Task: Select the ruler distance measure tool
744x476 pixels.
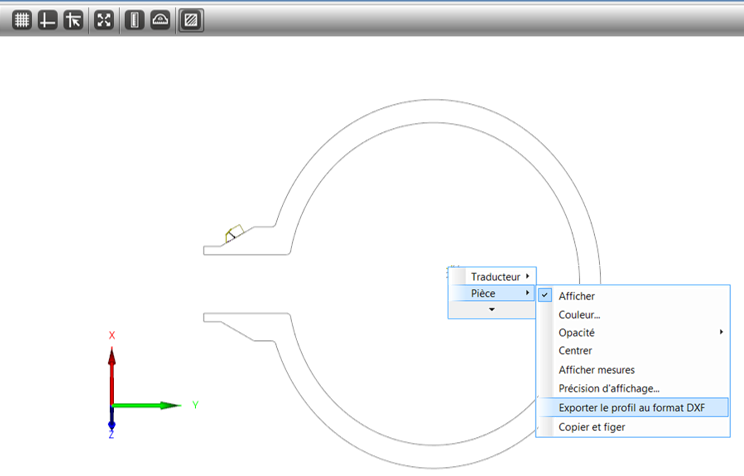Action: coord(135,20)
